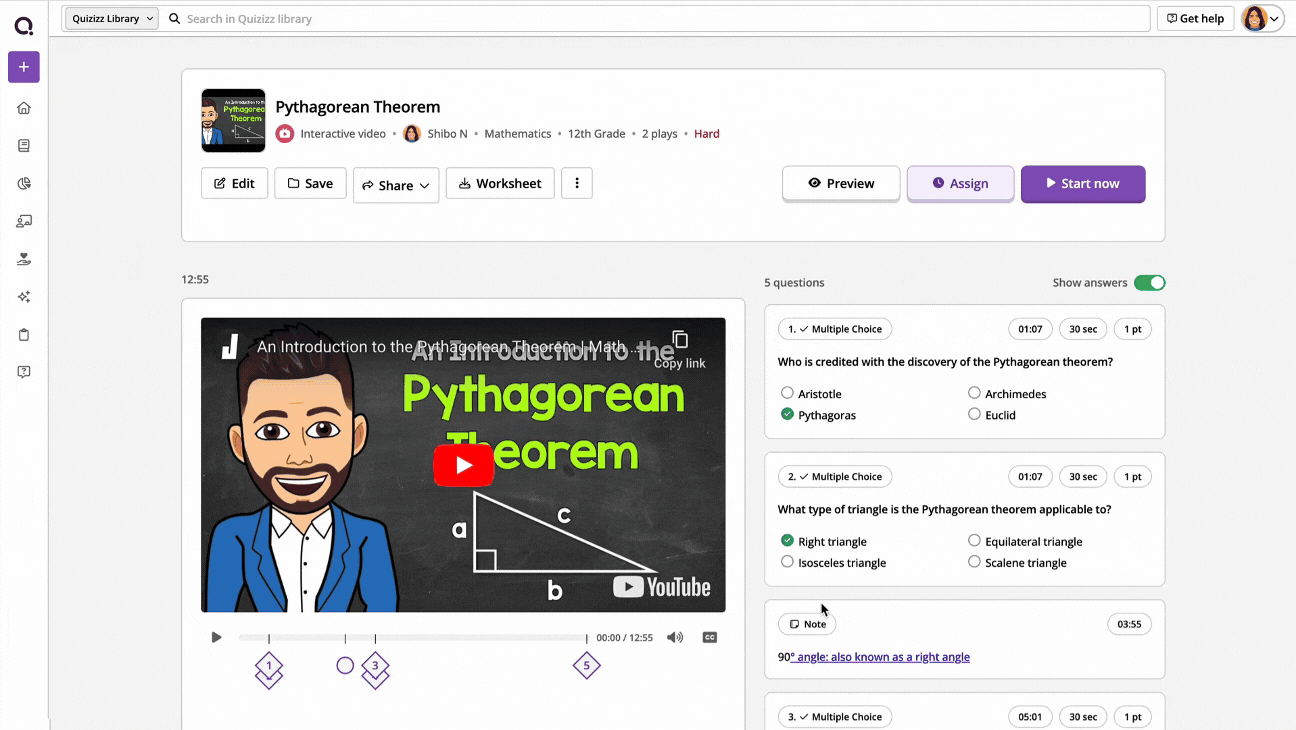This screenshot has height=730, width=1296.
Task: Click question 3 Multiple Choice tag
Action: point(835,717)
